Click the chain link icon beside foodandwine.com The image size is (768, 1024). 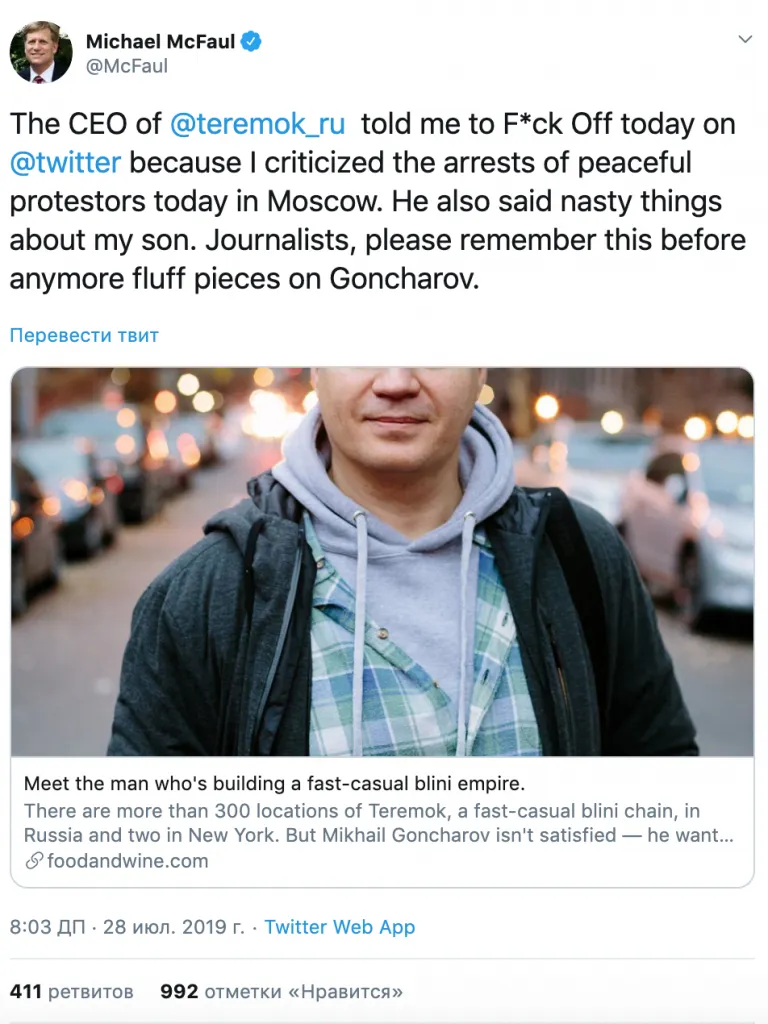tap(33, 861)
